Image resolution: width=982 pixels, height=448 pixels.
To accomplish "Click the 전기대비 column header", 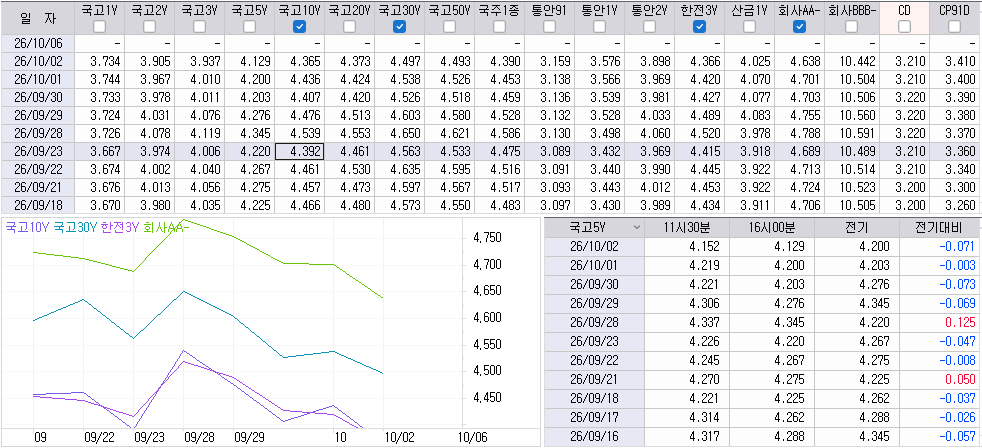I will point(940,228).
